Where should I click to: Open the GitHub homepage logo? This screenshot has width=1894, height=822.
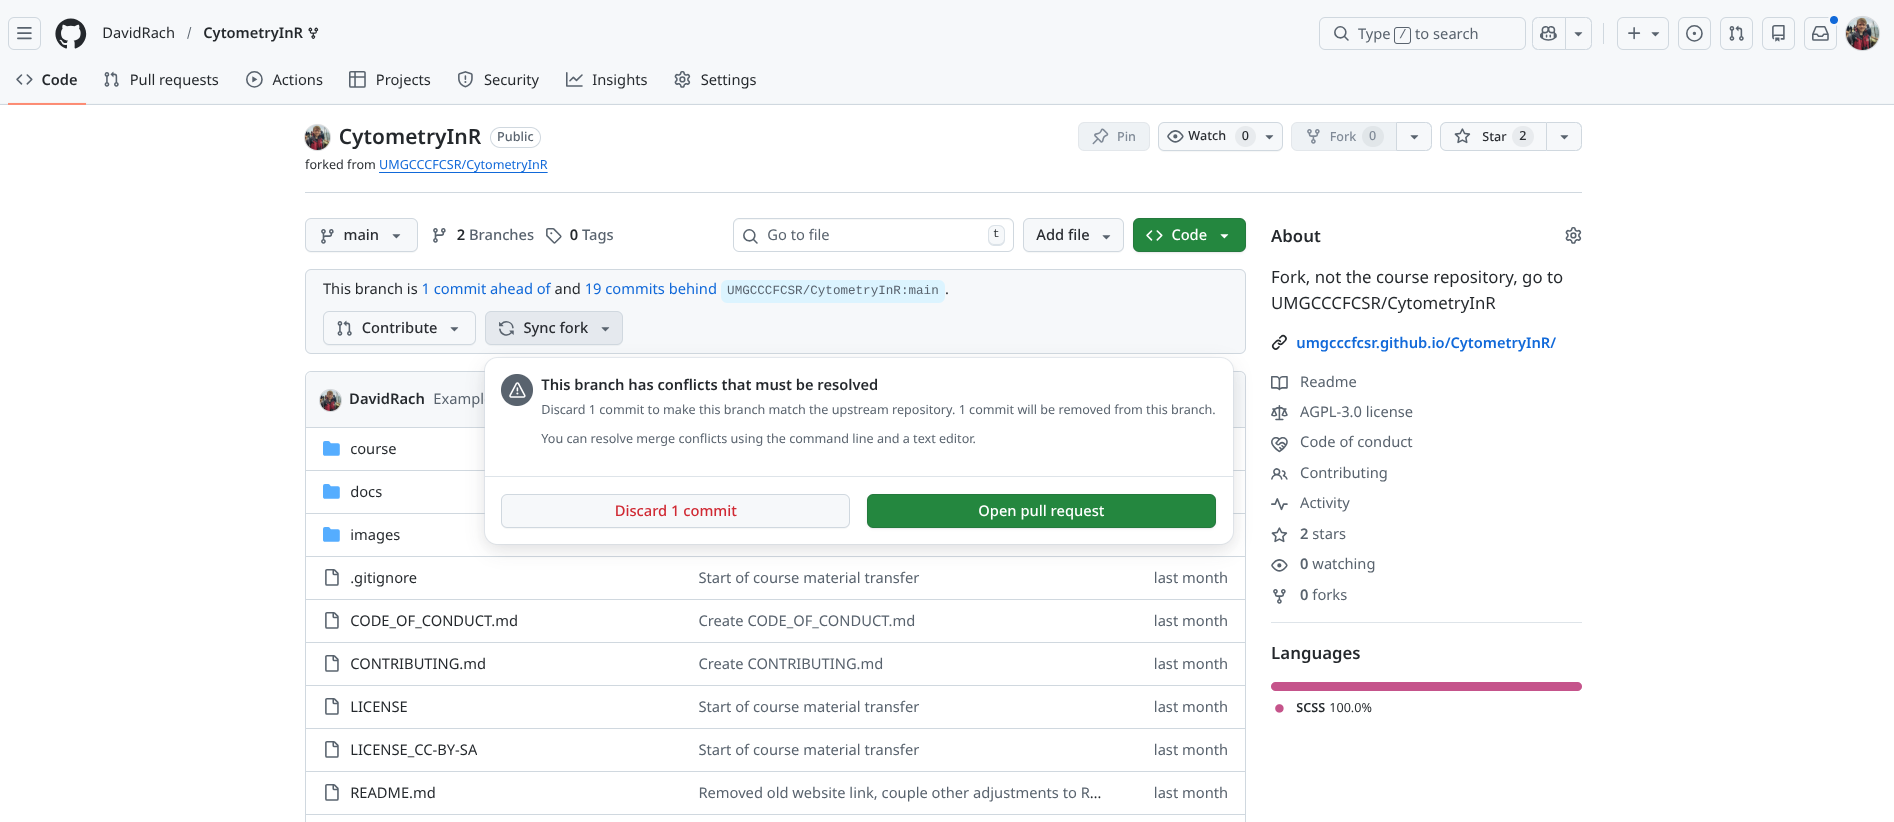[70, 34]
